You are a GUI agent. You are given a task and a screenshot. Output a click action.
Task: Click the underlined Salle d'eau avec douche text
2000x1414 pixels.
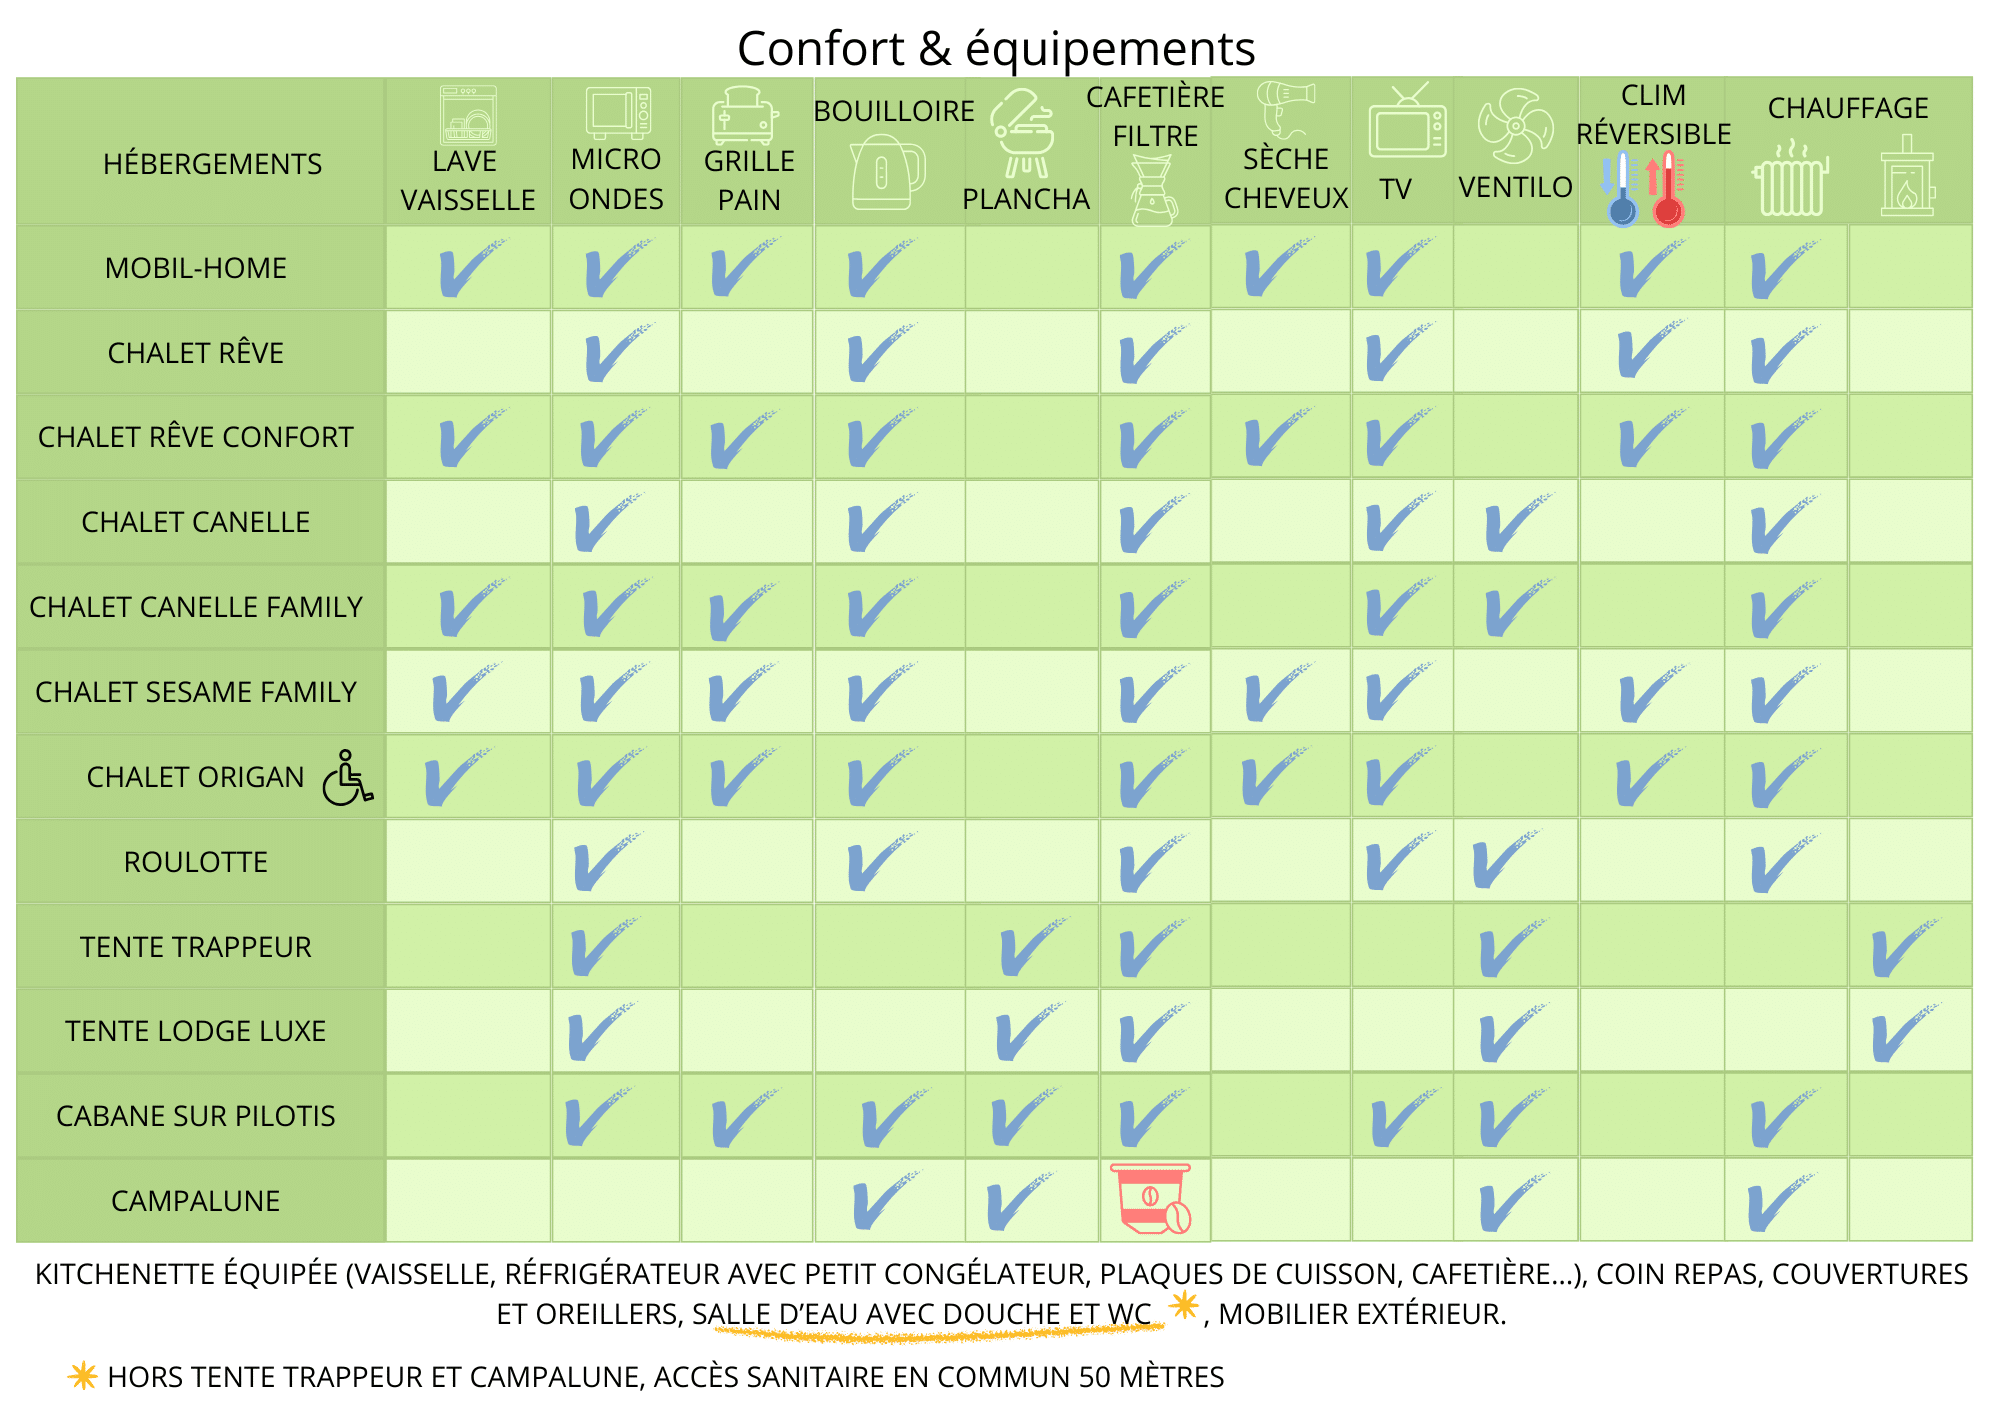[x=921, y=1314]
